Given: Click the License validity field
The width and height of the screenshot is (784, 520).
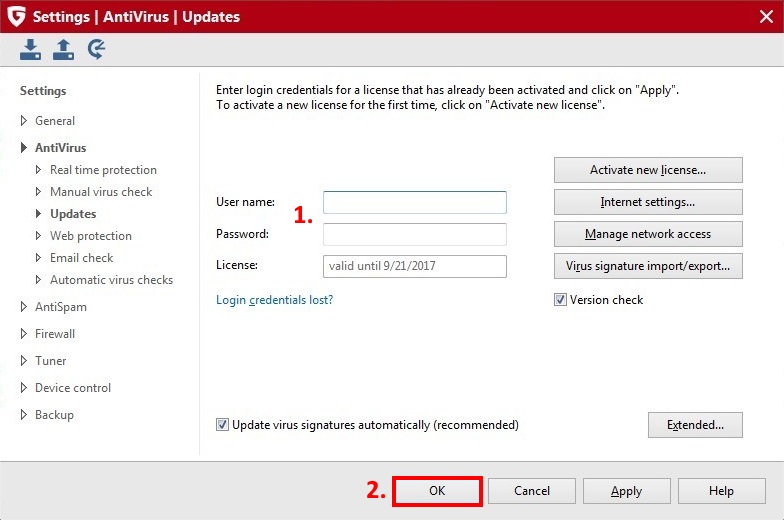Looking at the screenshot, I should pyautogui.click(x=414, y=266).
